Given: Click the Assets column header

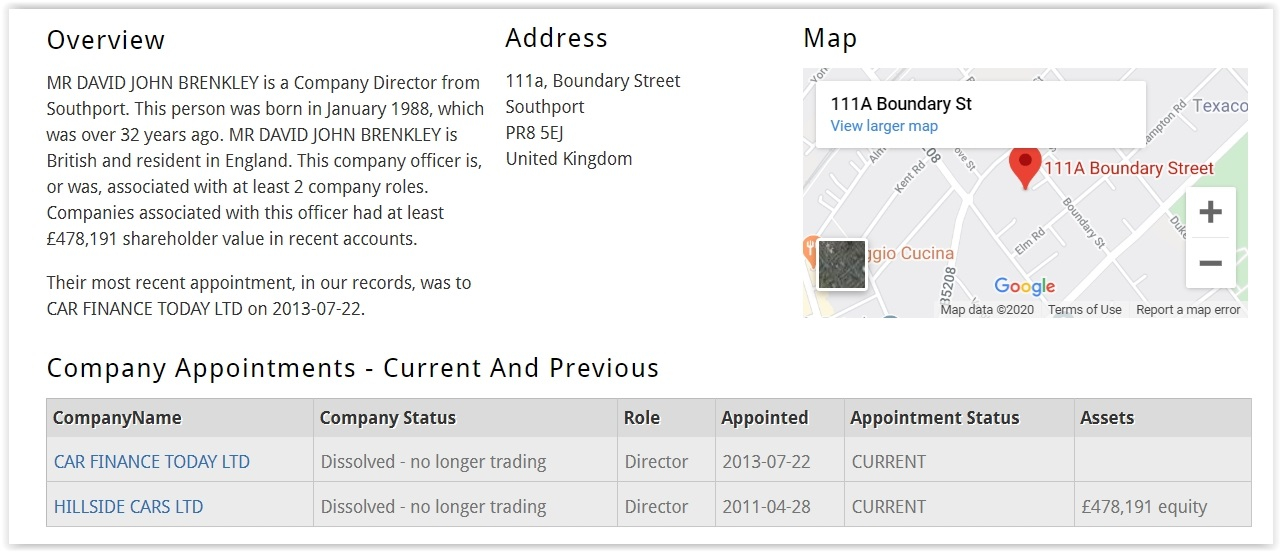Looking at the screenshot, I should click(1107, 418).
